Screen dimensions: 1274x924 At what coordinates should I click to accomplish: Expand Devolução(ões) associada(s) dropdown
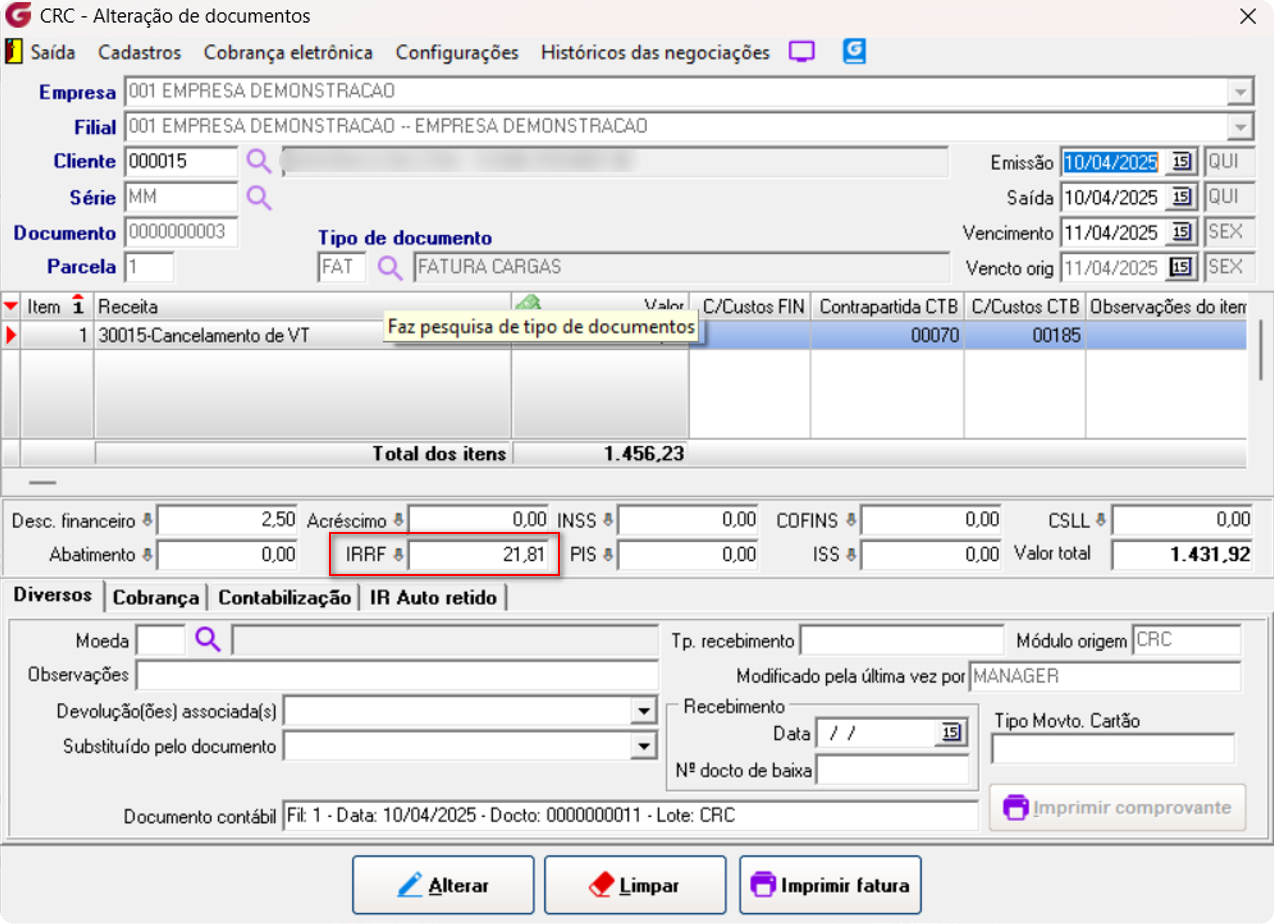point(643,712)
